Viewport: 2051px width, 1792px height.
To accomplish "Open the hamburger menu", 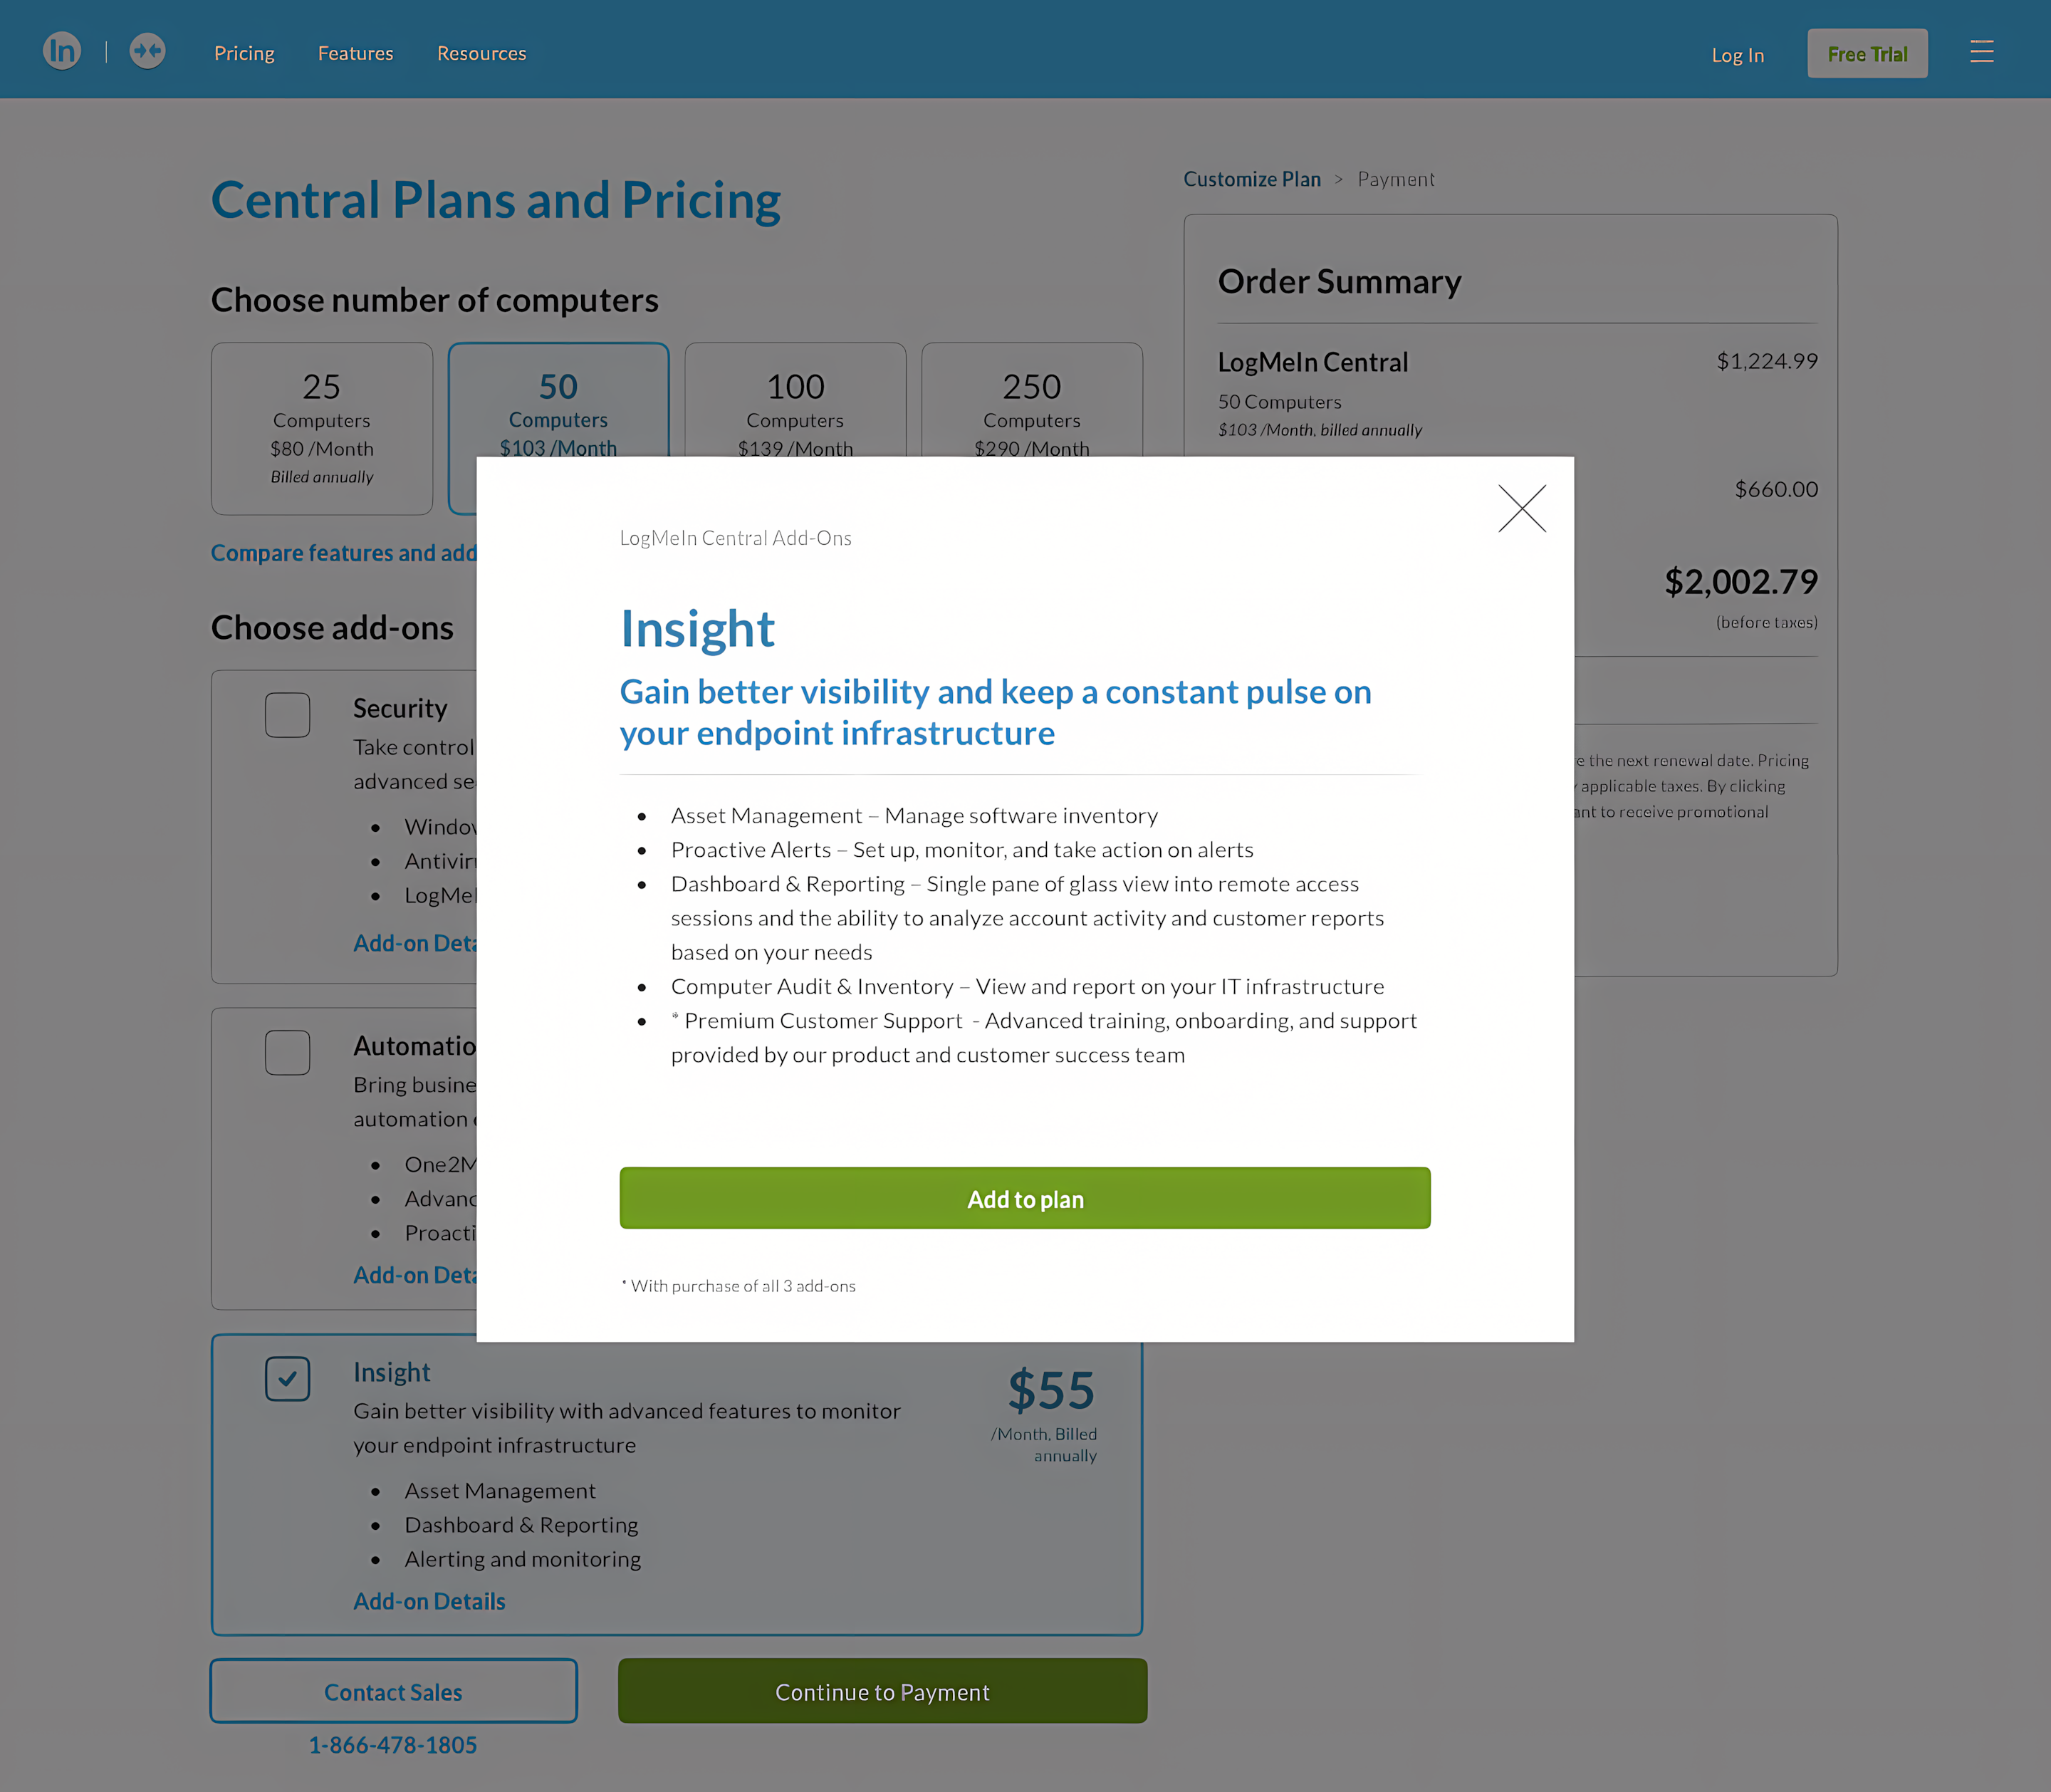I will pos(1981,52).
